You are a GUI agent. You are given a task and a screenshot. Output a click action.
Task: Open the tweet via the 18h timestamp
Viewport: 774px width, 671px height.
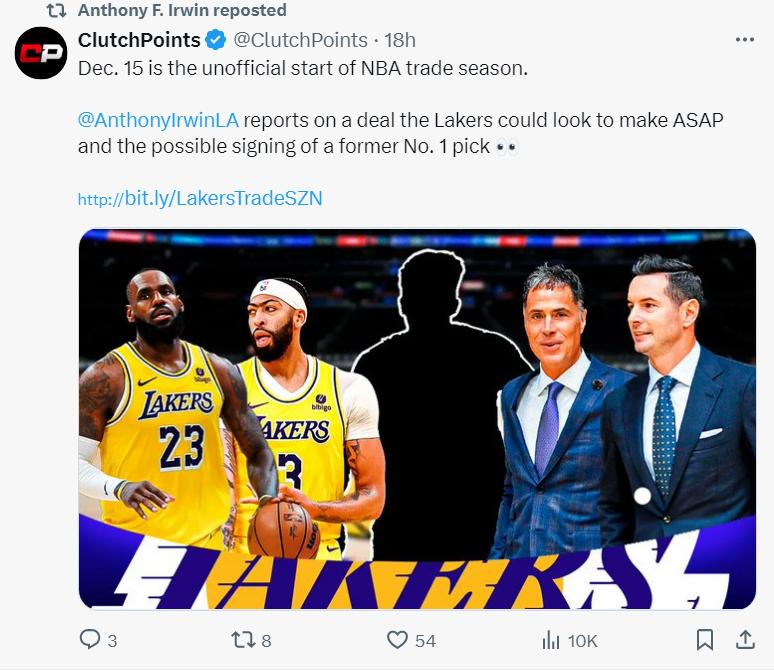point(401,40)
